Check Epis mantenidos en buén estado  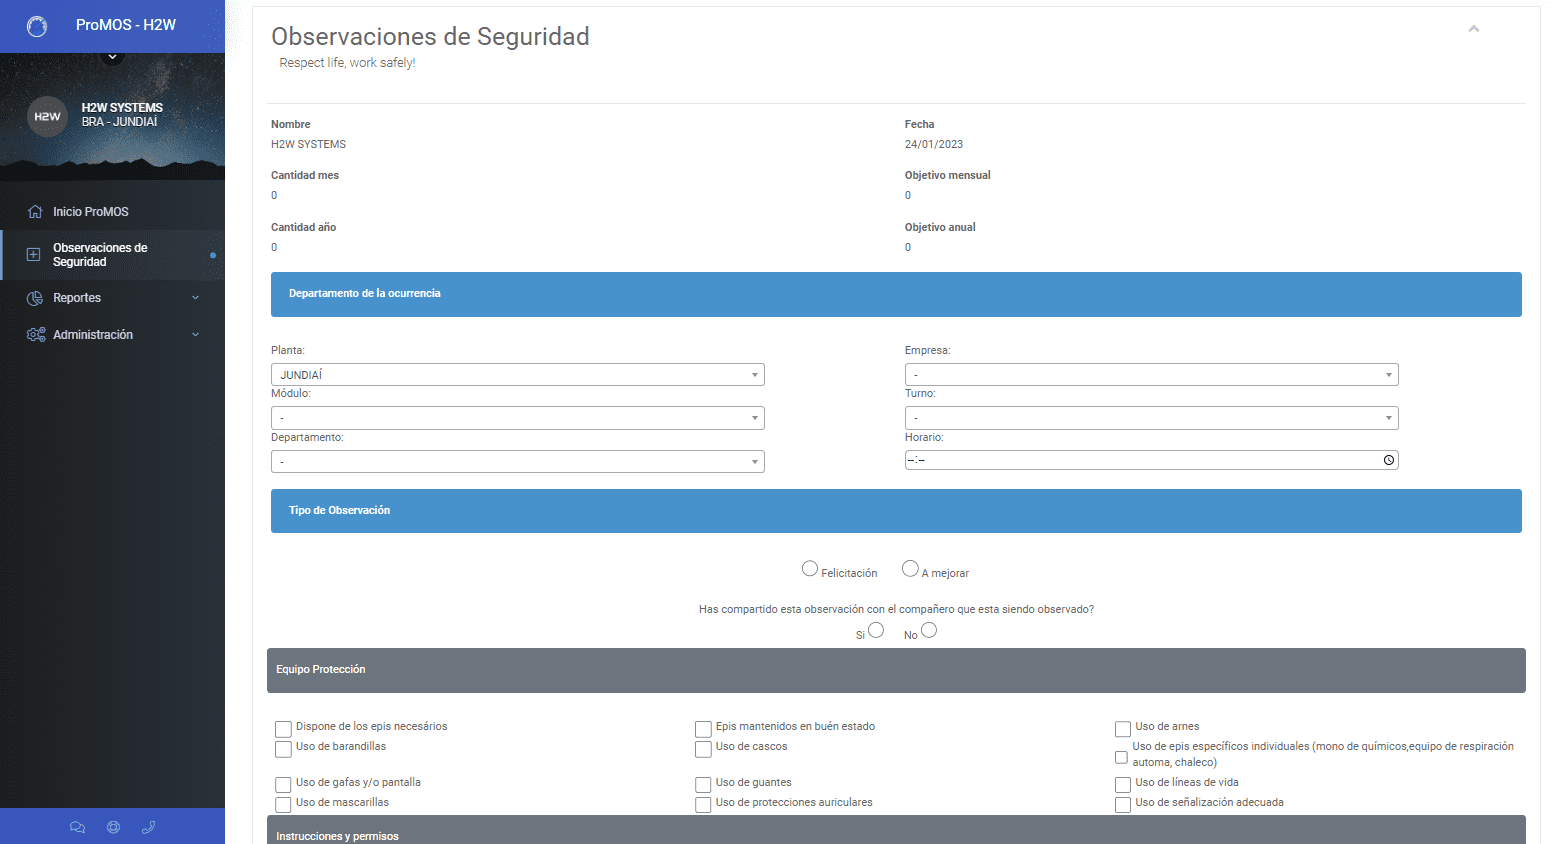click(x=703, y=729)
